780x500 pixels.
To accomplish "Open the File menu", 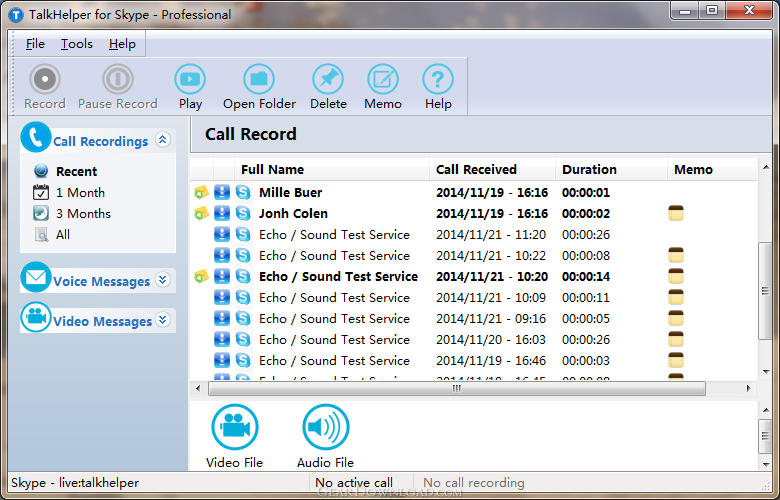I will tap(35, 44).
